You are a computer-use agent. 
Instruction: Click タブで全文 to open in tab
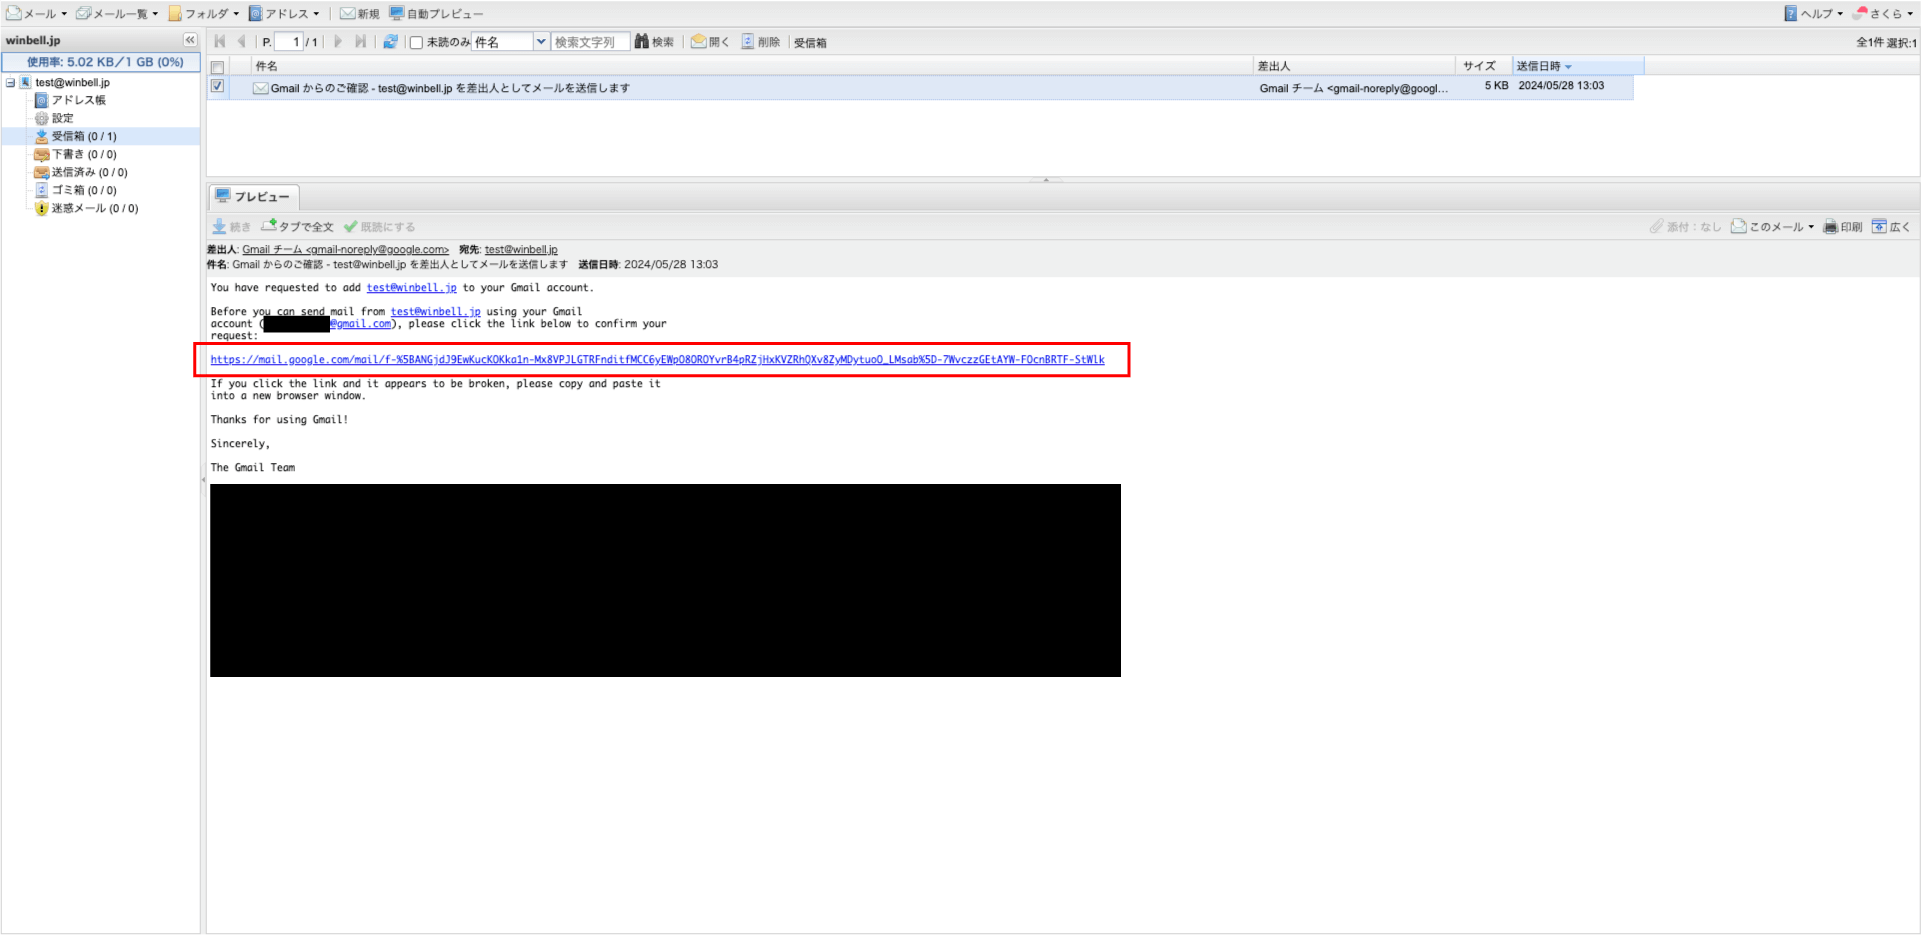(x=298, y=227)
